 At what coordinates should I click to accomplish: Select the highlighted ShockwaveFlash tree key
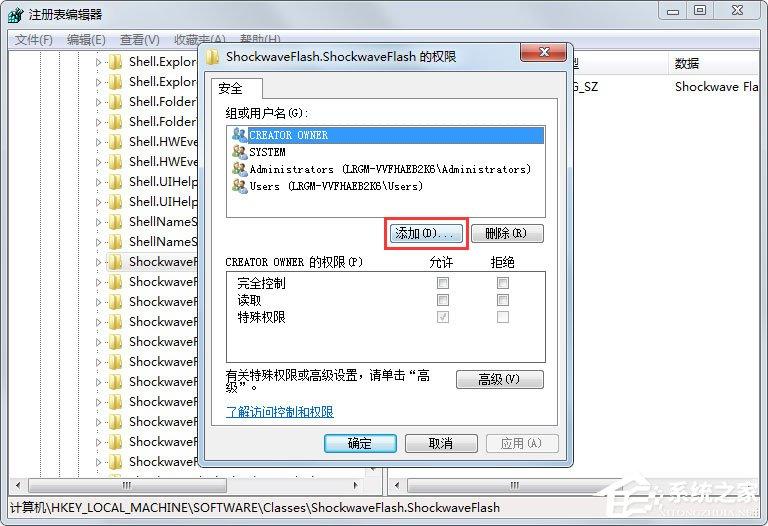pos(163,262)
